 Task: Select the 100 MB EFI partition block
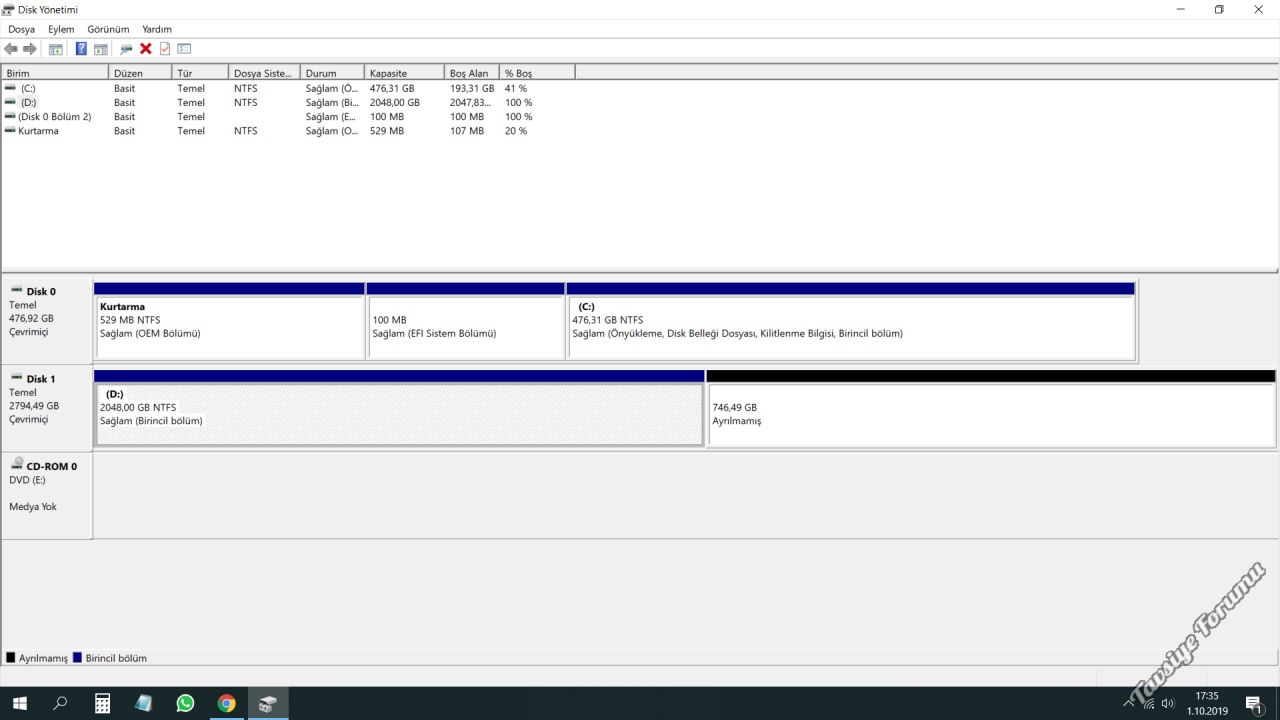coord(466,321)
